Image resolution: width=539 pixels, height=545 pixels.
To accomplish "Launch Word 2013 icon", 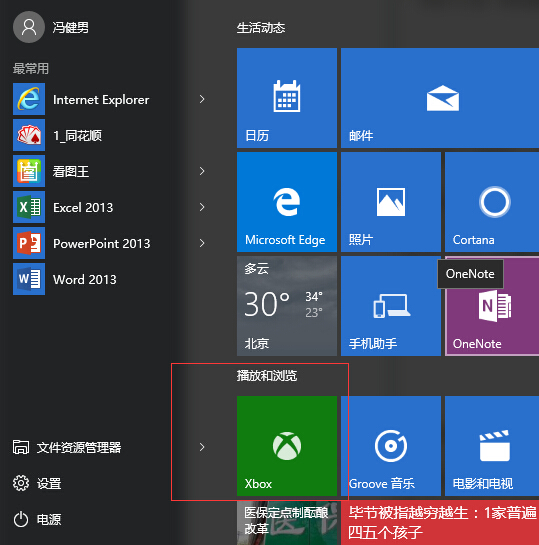I will click(29, 279).
